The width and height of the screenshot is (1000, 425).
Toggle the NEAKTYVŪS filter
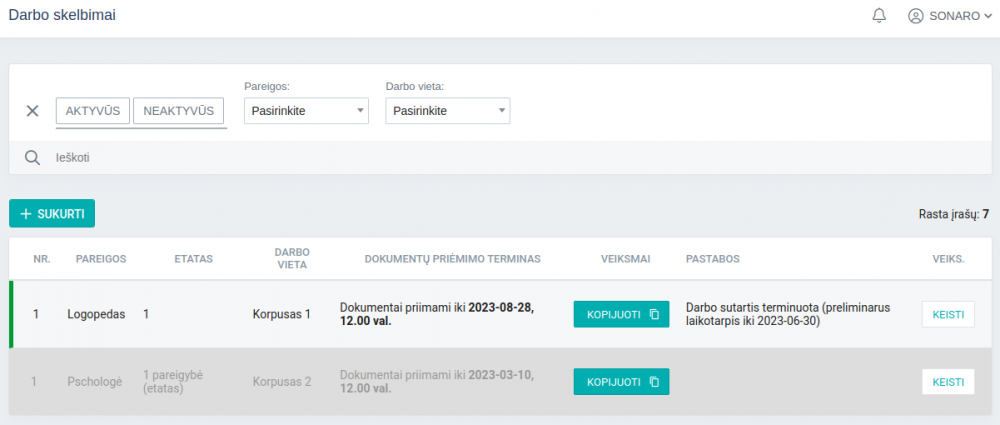(178, 111)
